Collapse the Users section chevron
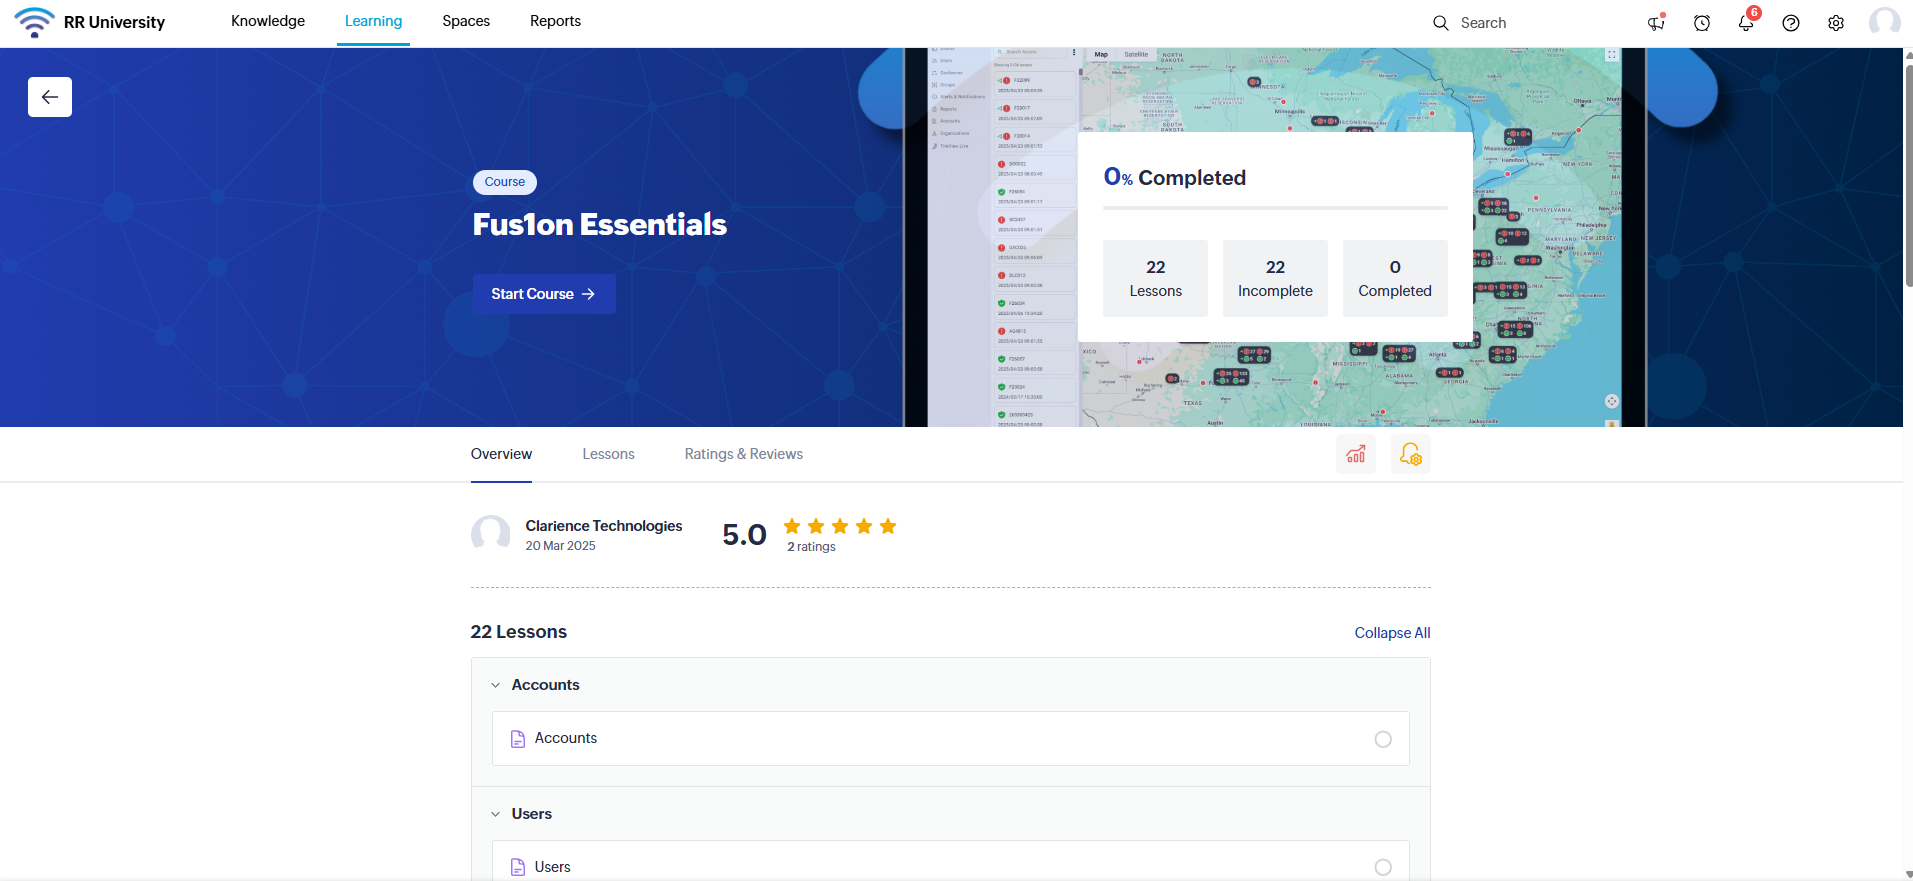Viewport: 1913px width, 881px height. [496, 814]
